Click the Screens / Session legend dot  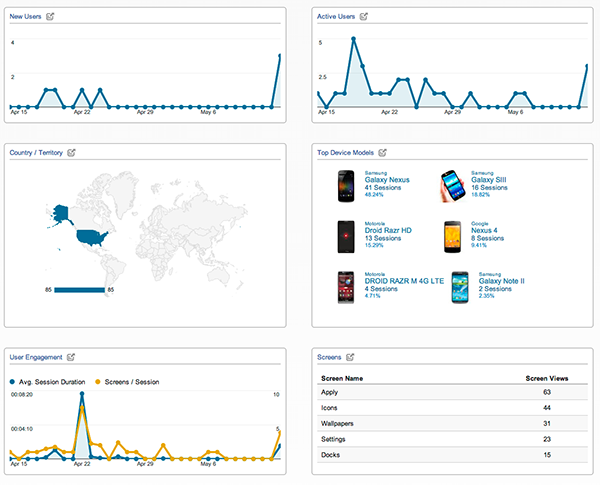(98, 382)
